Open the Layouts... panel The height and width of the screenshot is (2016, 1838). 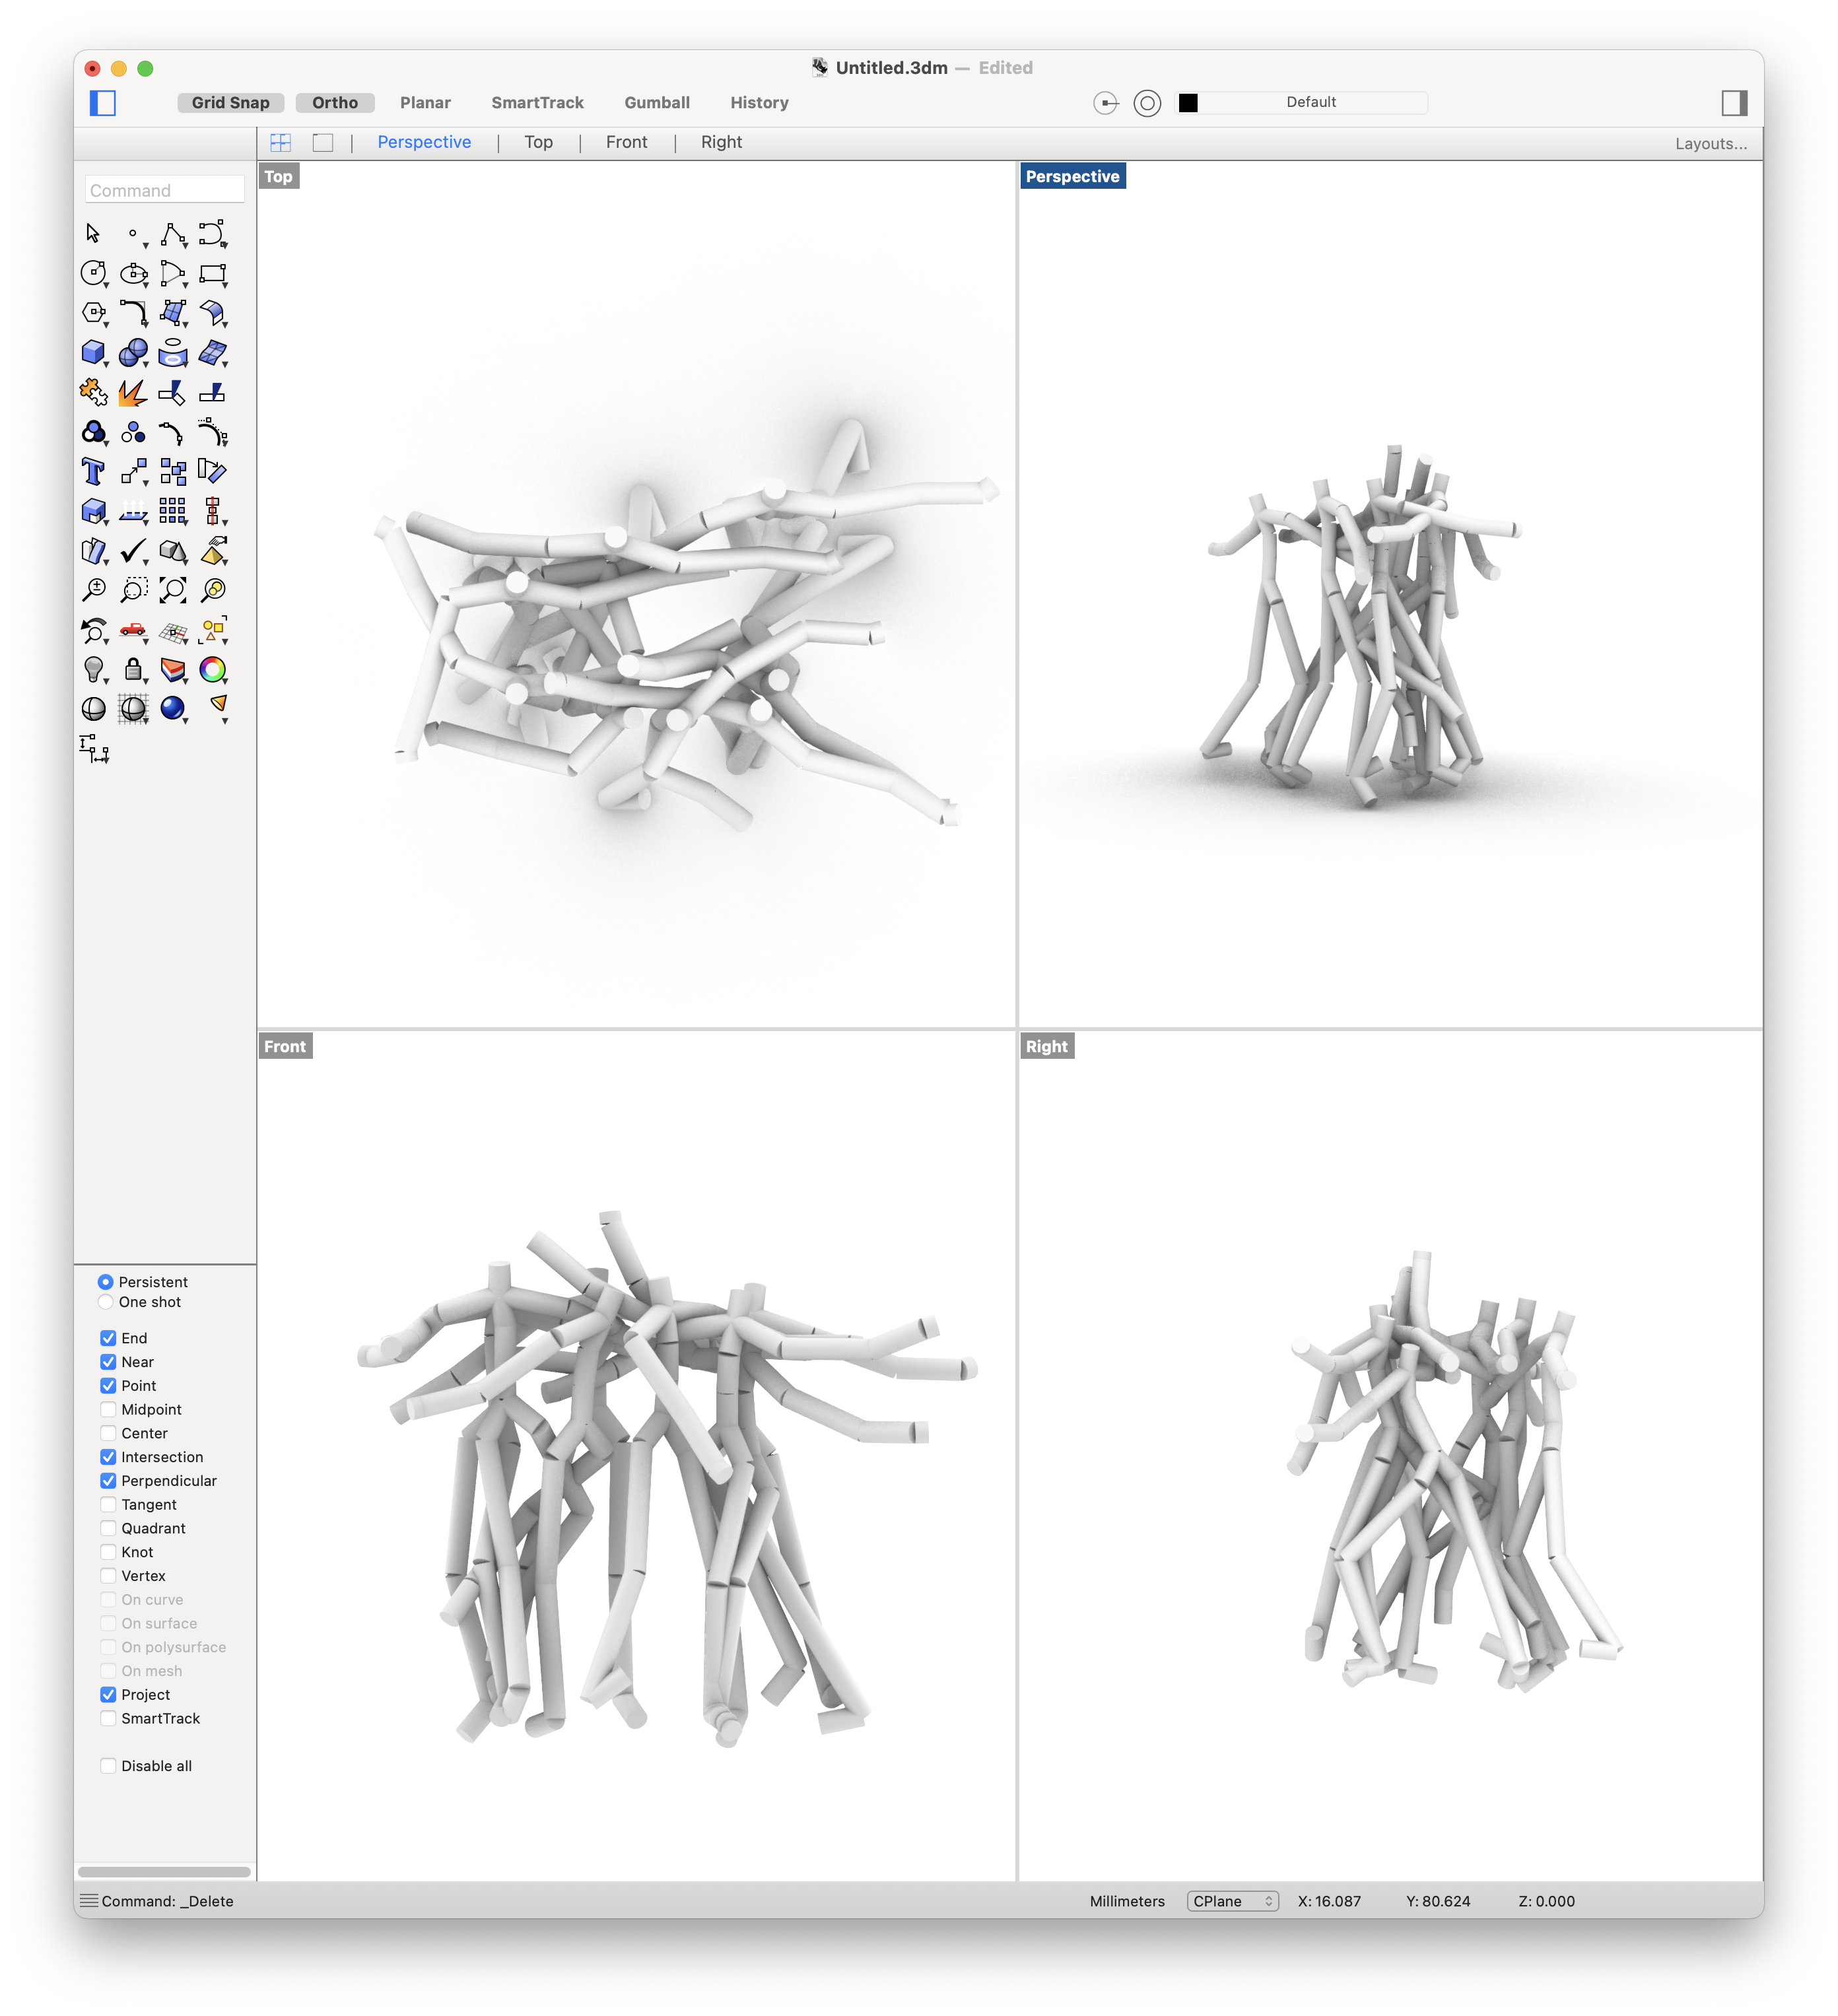click(x=1711, y=143)
